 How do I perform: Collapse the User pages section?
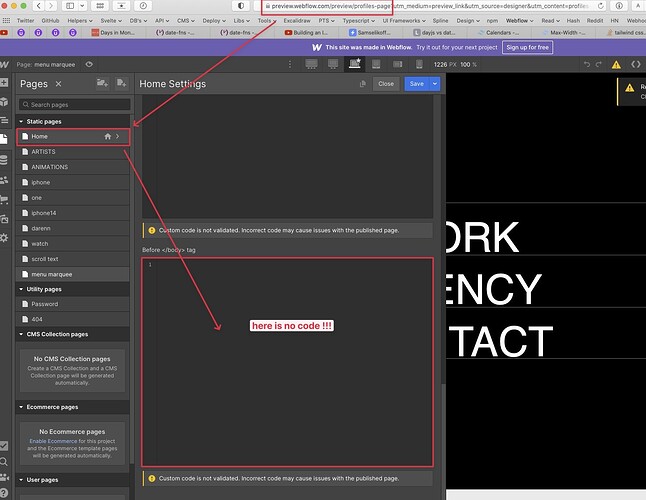(x=21, y=480)
